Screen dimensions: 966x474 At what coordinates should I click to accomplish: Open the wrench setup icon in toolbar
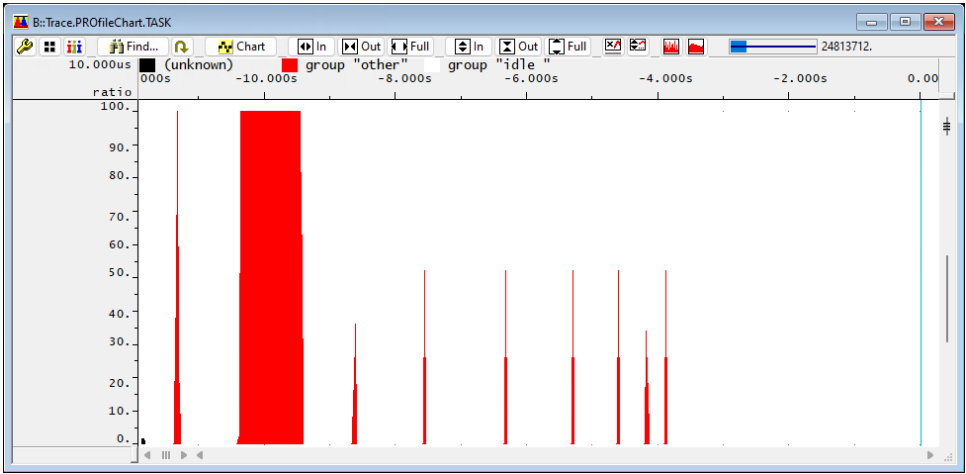coord(24,46)
